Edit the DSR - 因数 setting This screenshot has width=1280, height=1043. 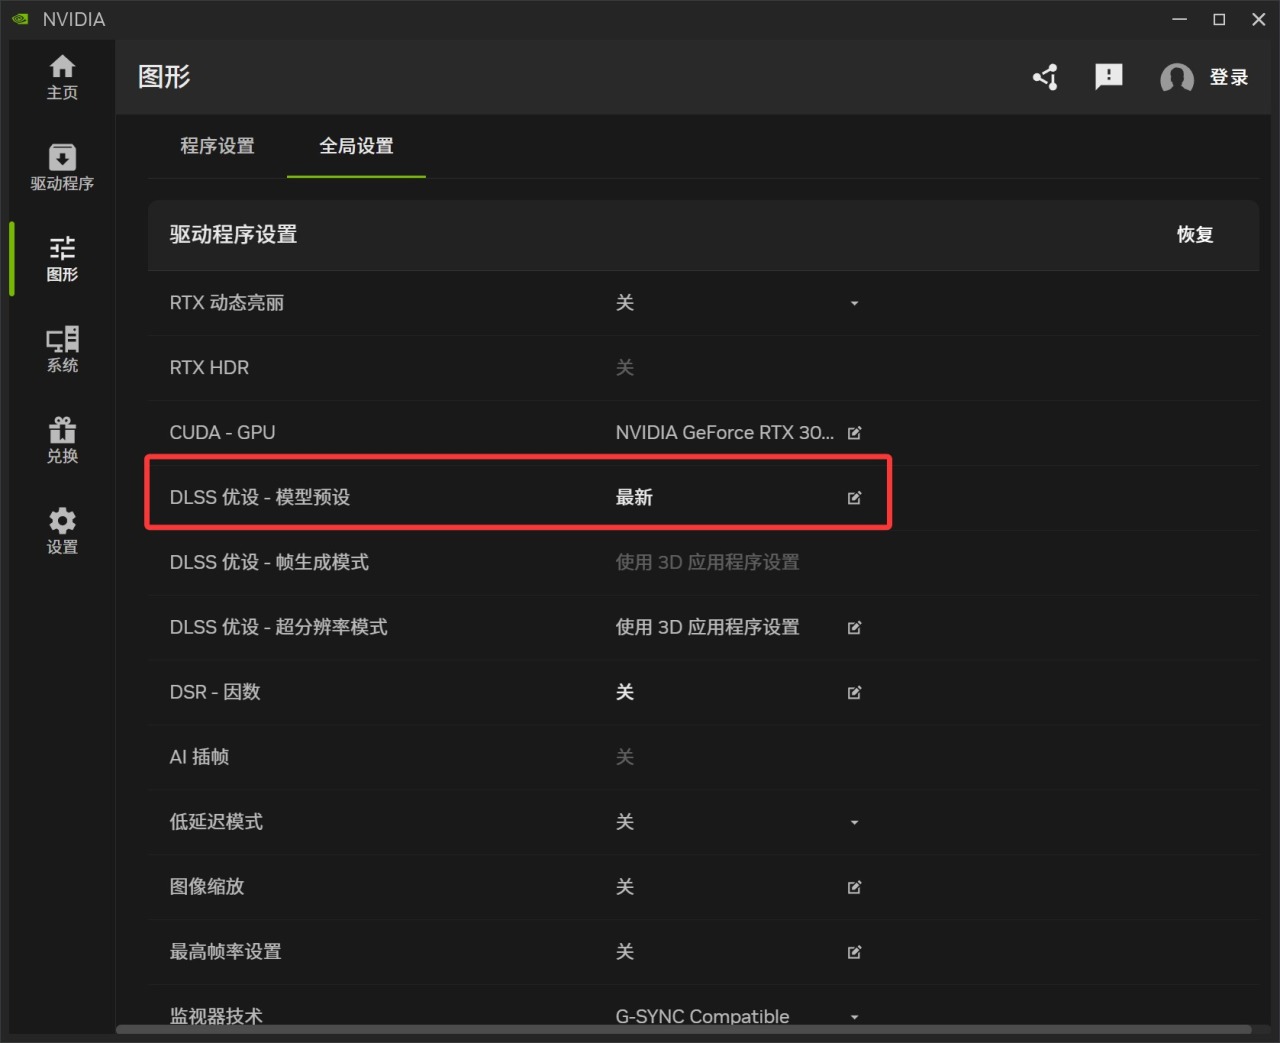[854, 692]
